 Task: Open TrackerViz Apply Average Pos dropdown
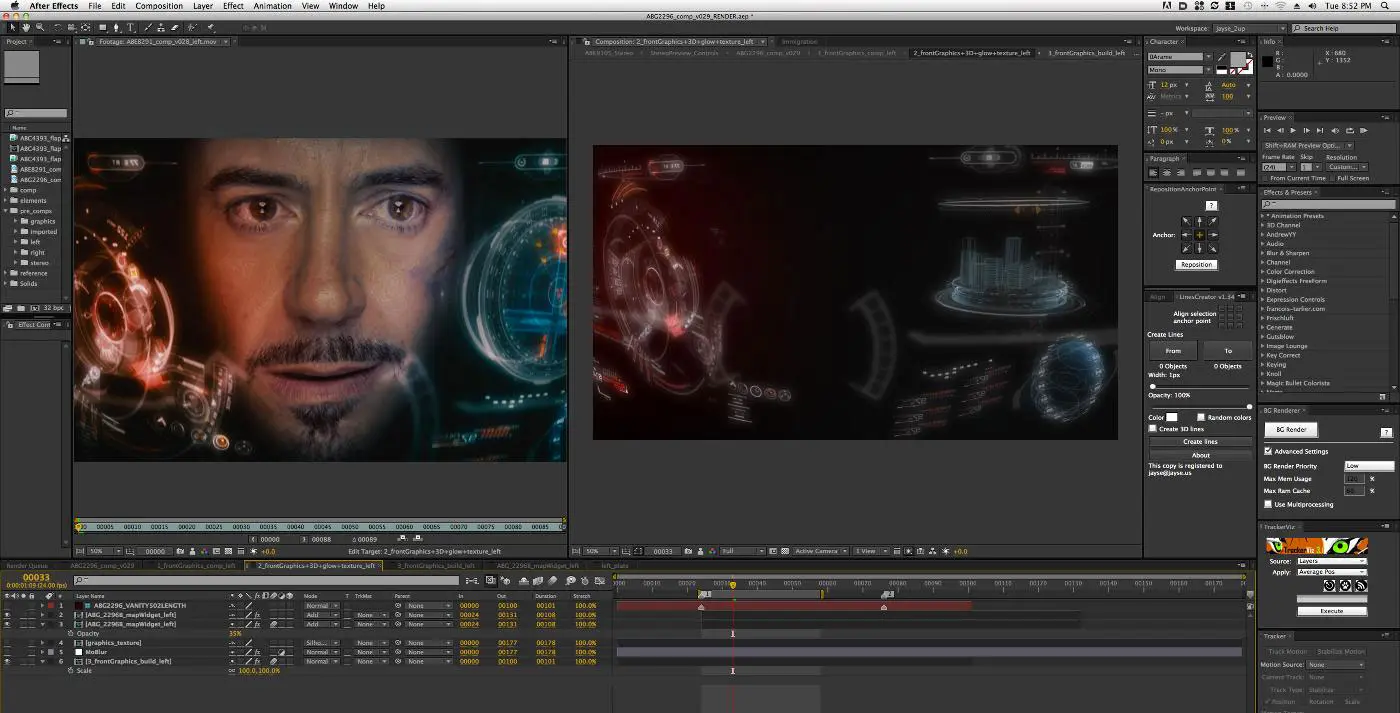click(1332, 571)
